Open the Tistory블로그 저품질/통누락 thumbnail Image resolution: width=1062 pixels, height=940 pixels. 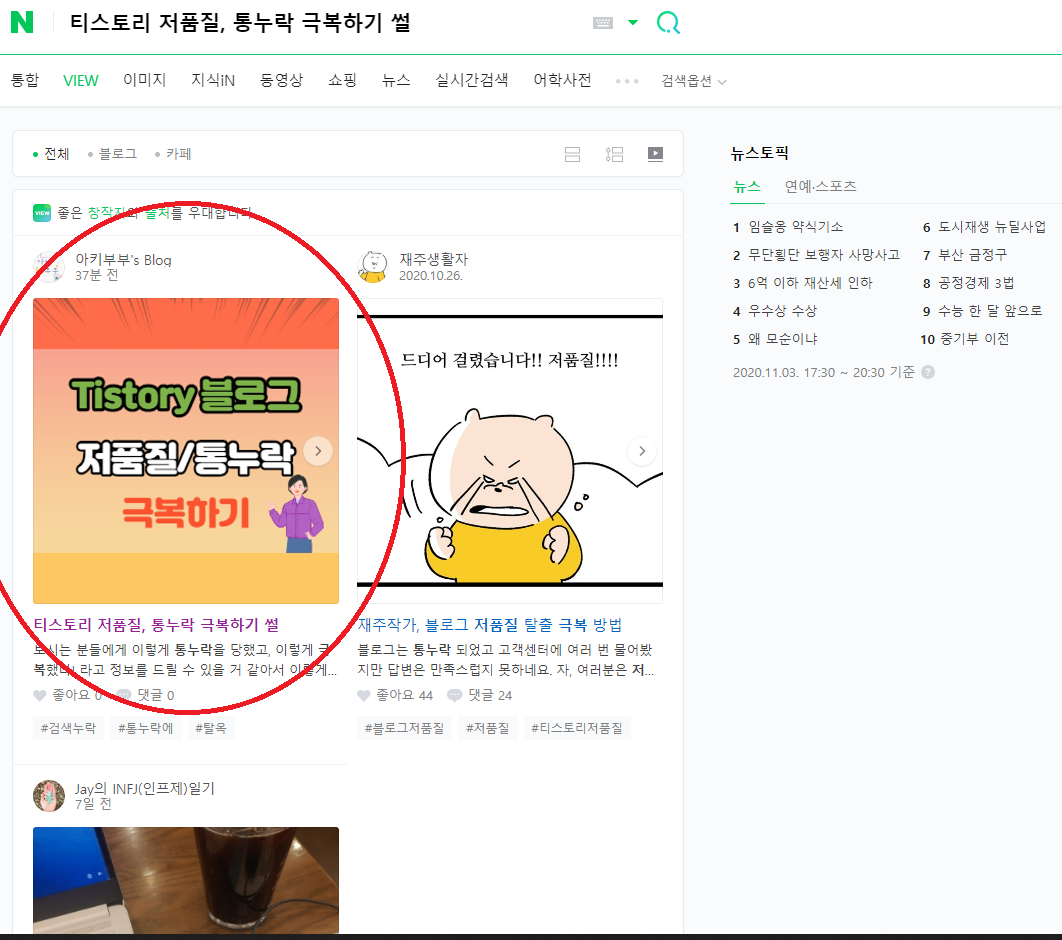pyautogui.click(x=186, y=450)
